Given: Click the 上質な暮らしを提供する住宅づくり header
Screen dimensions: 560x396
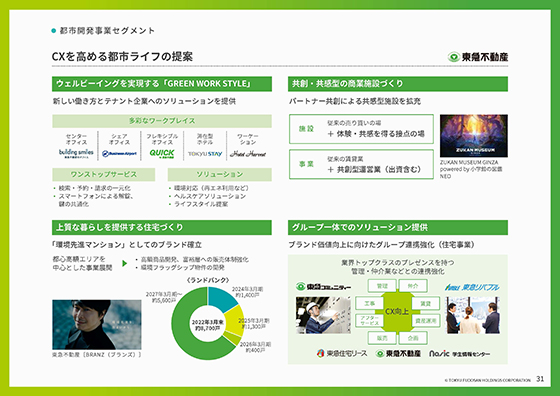Looking at the screenshot, I should coord(162,227).
